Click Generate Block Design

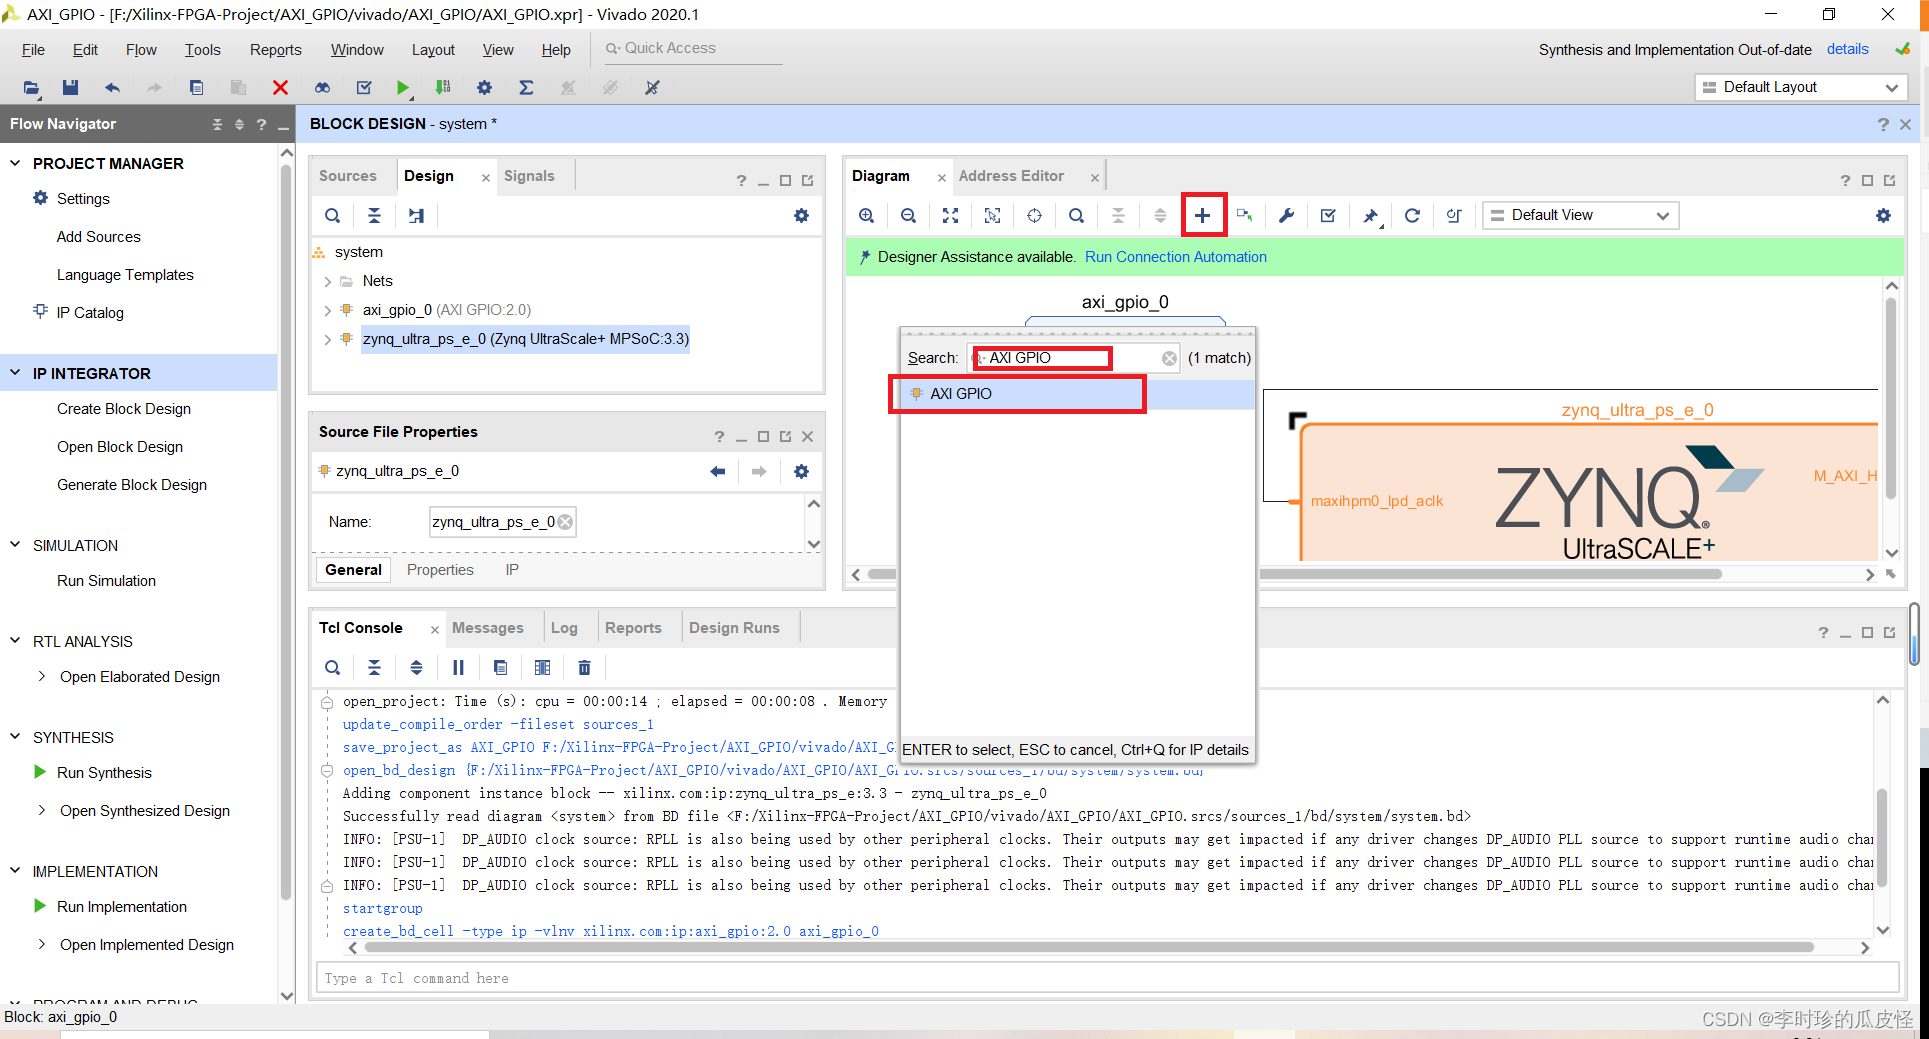[x=132, y=484]
